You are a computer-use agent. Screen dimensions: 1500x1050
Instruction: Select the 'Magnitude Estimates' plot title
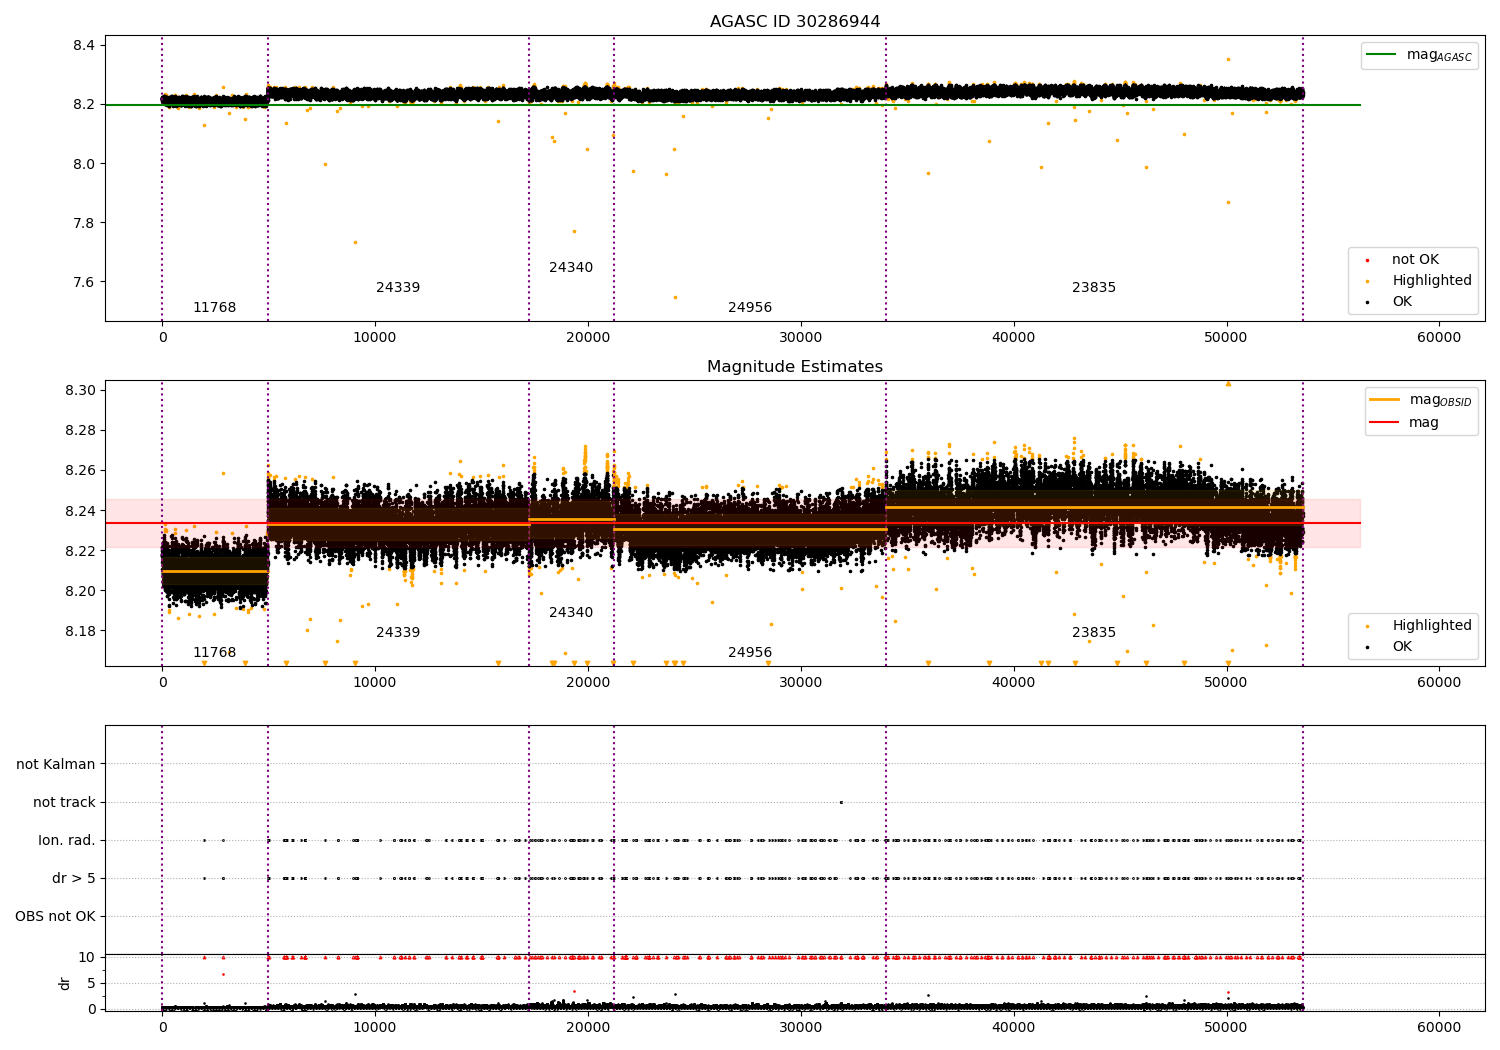pyautogui.click(x=795, y=367)
